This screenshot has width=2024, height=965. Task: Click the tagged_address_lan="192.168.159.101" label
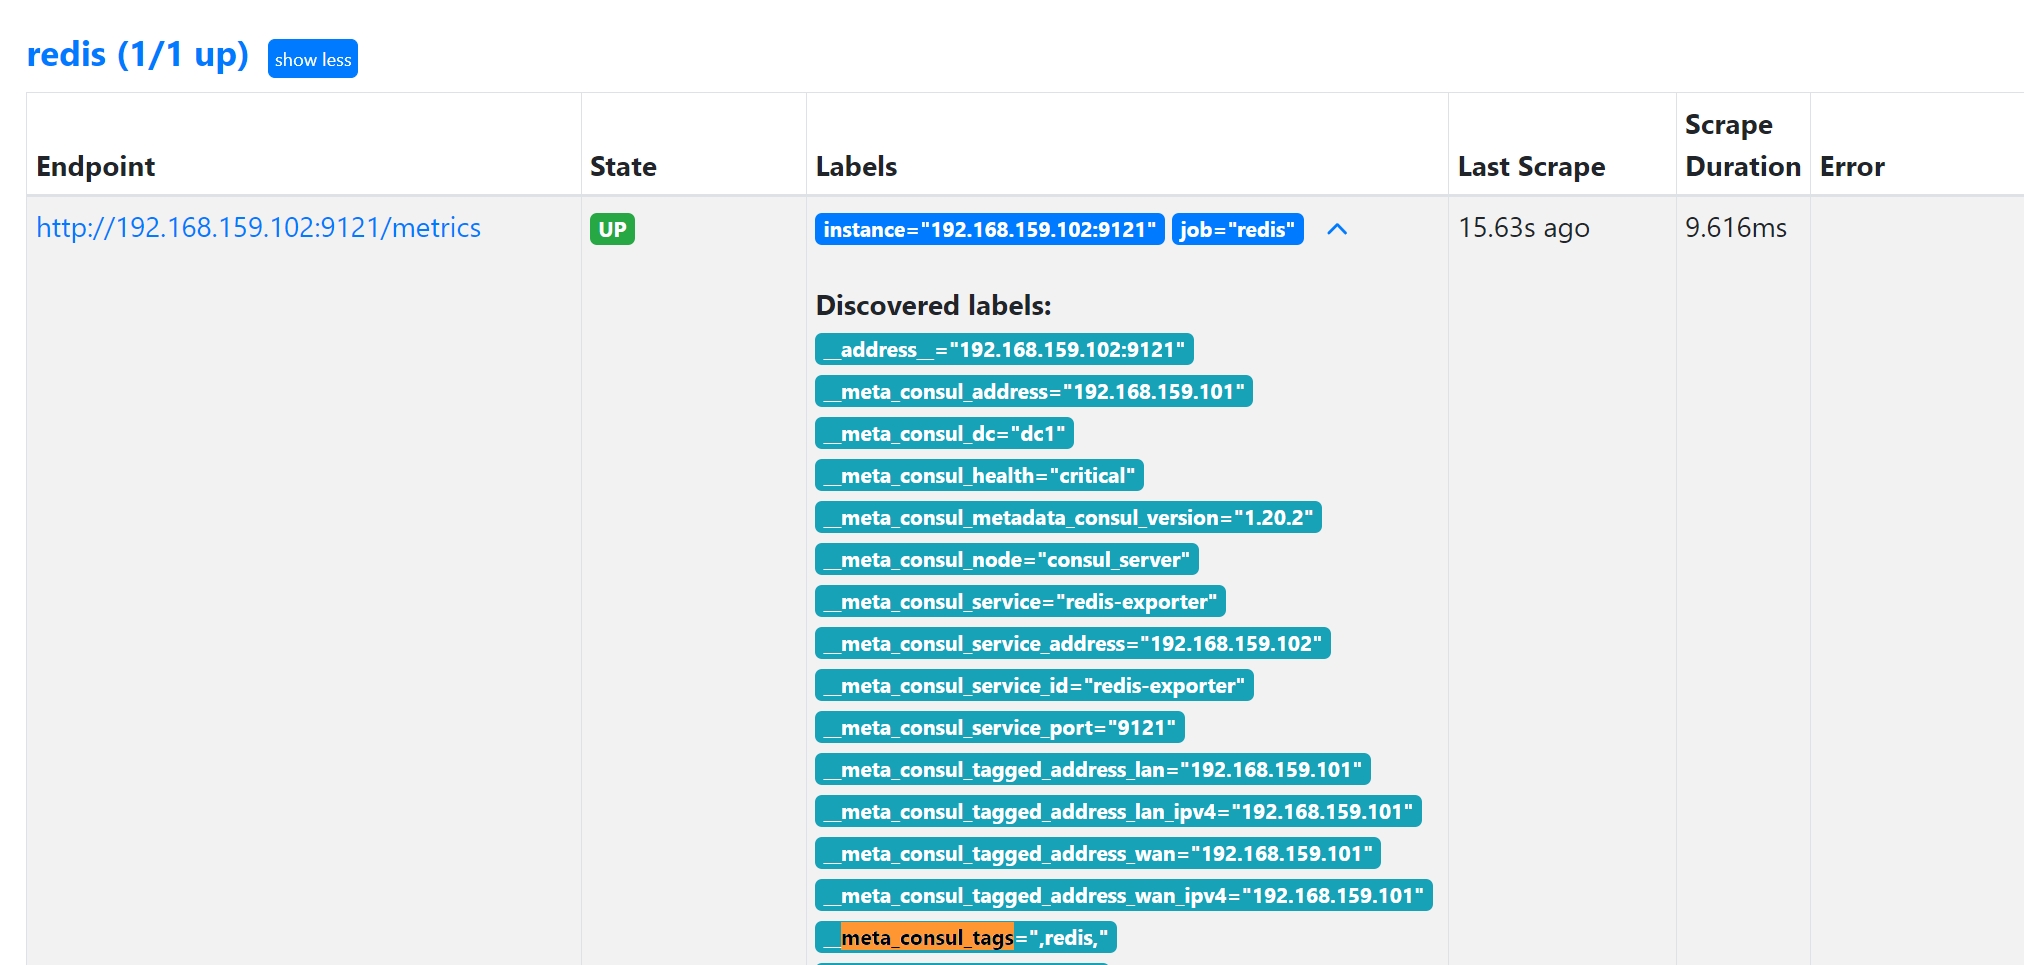click(x=1093, y=769)
